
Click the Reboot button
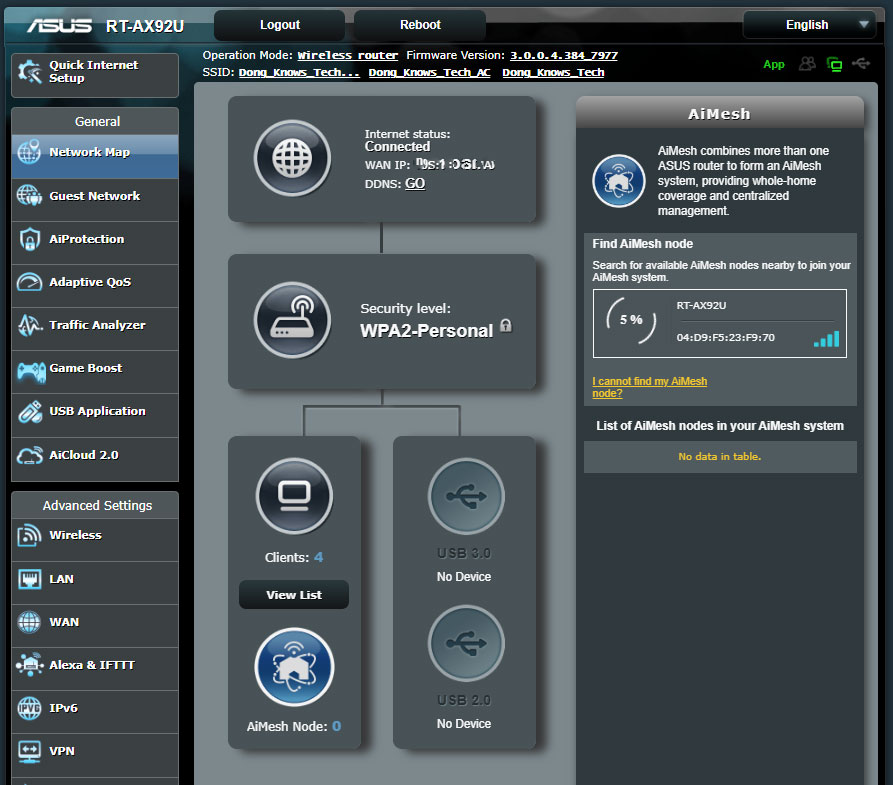pyautogui.click(x=420, y=25)
